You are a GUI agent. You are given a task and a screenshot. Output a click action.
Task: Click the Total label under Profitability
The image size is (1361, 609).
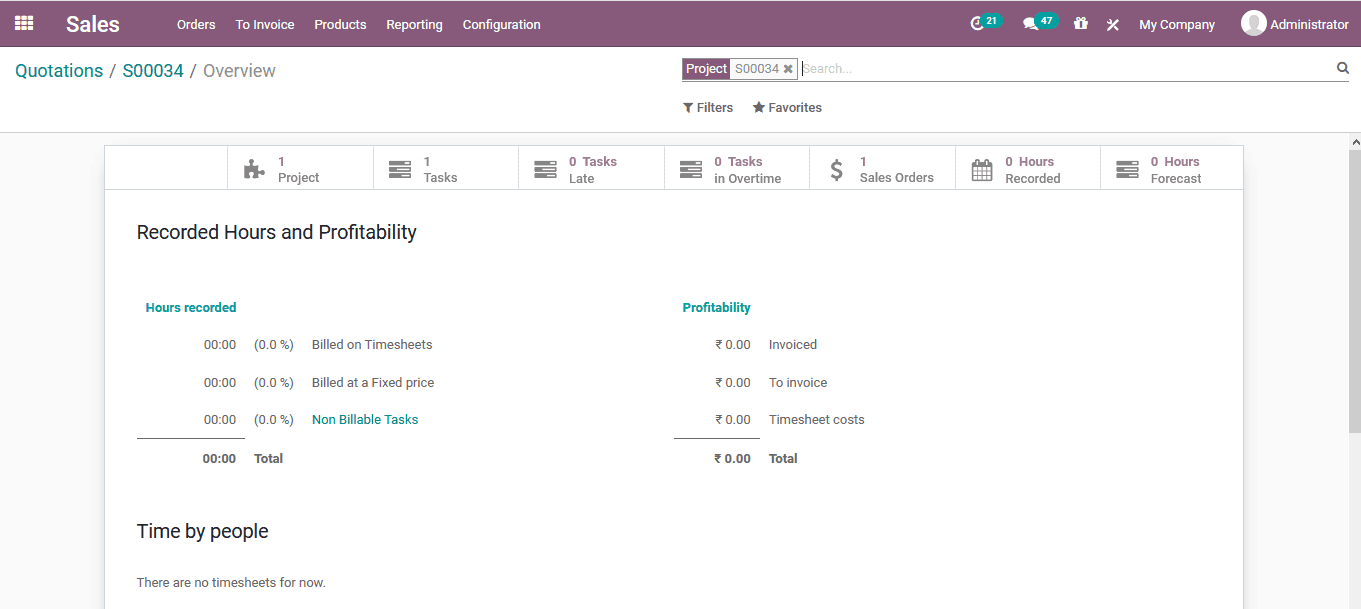(783, 458)
